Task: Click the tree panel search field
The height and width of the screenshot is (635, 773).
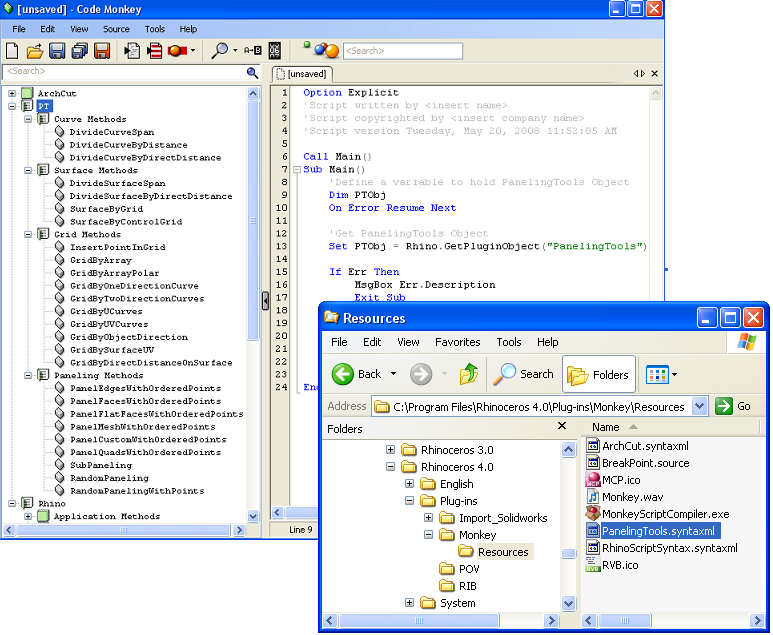Action: [124, 72]
